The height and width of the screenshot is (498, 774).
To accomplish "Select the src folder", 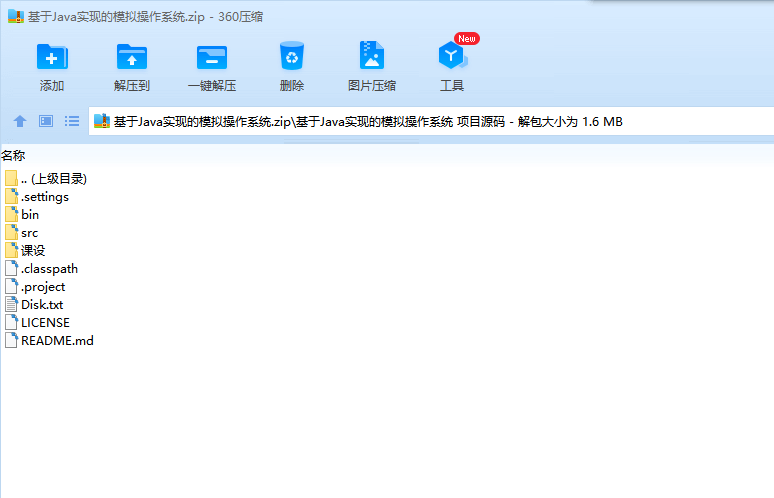I will pos(22,232).
